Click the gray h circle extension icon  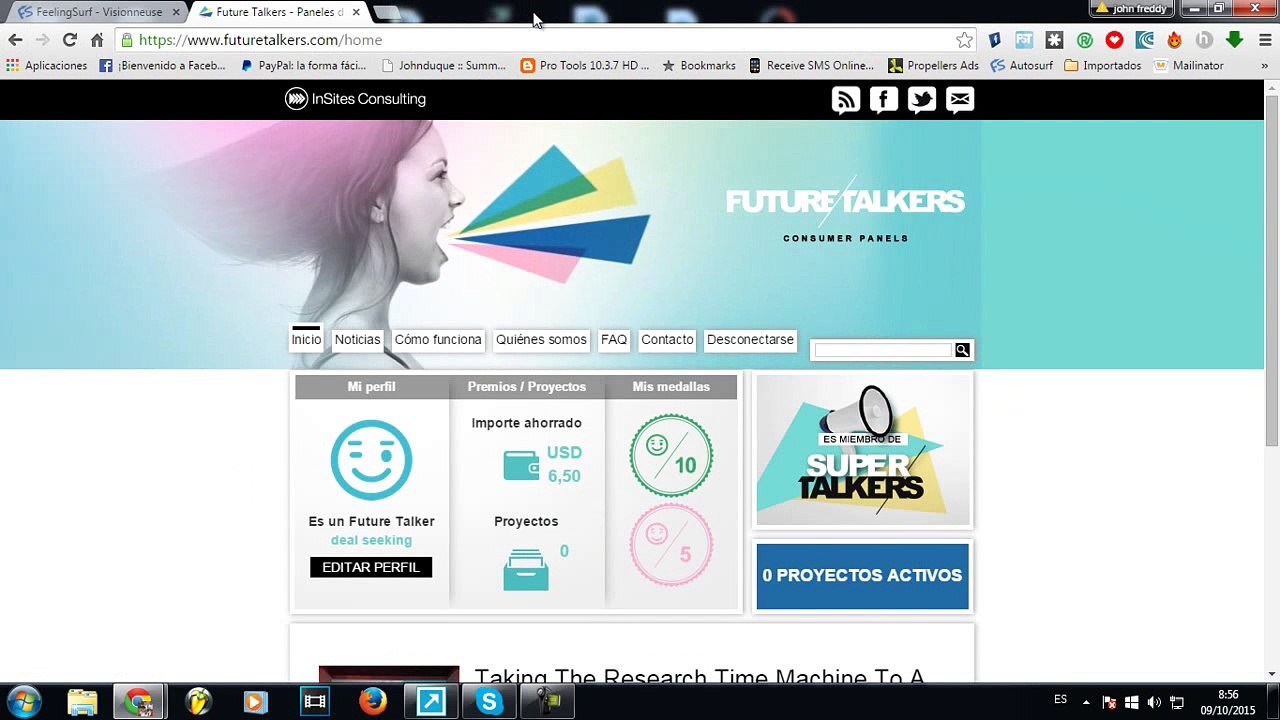[x=1204, y=40]
